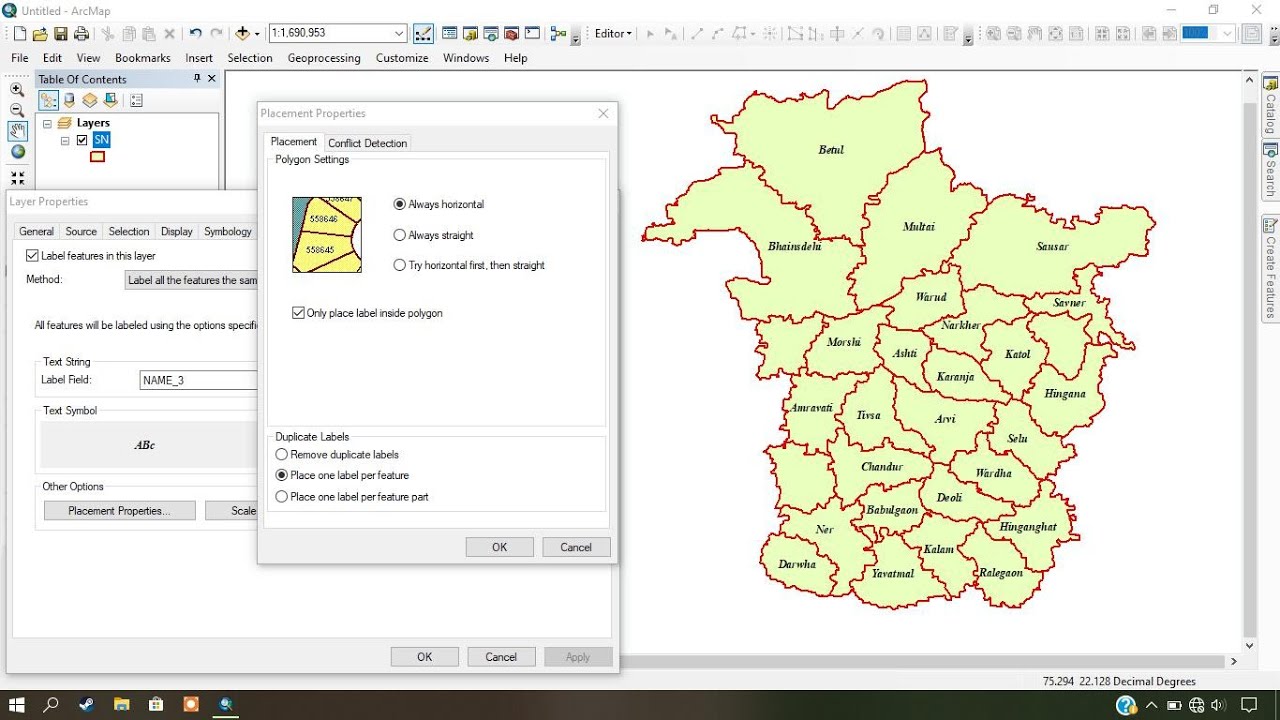Toggle Label features in this layer
The image size is (1280, 720).
(x=32, y=256)
